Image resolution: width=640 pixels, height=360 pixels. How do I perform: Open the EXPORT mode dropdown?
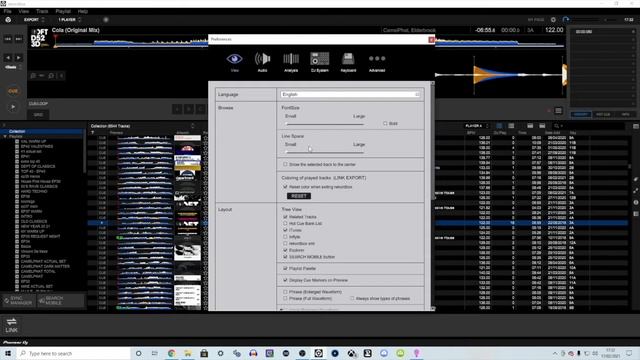click(33, 20)
